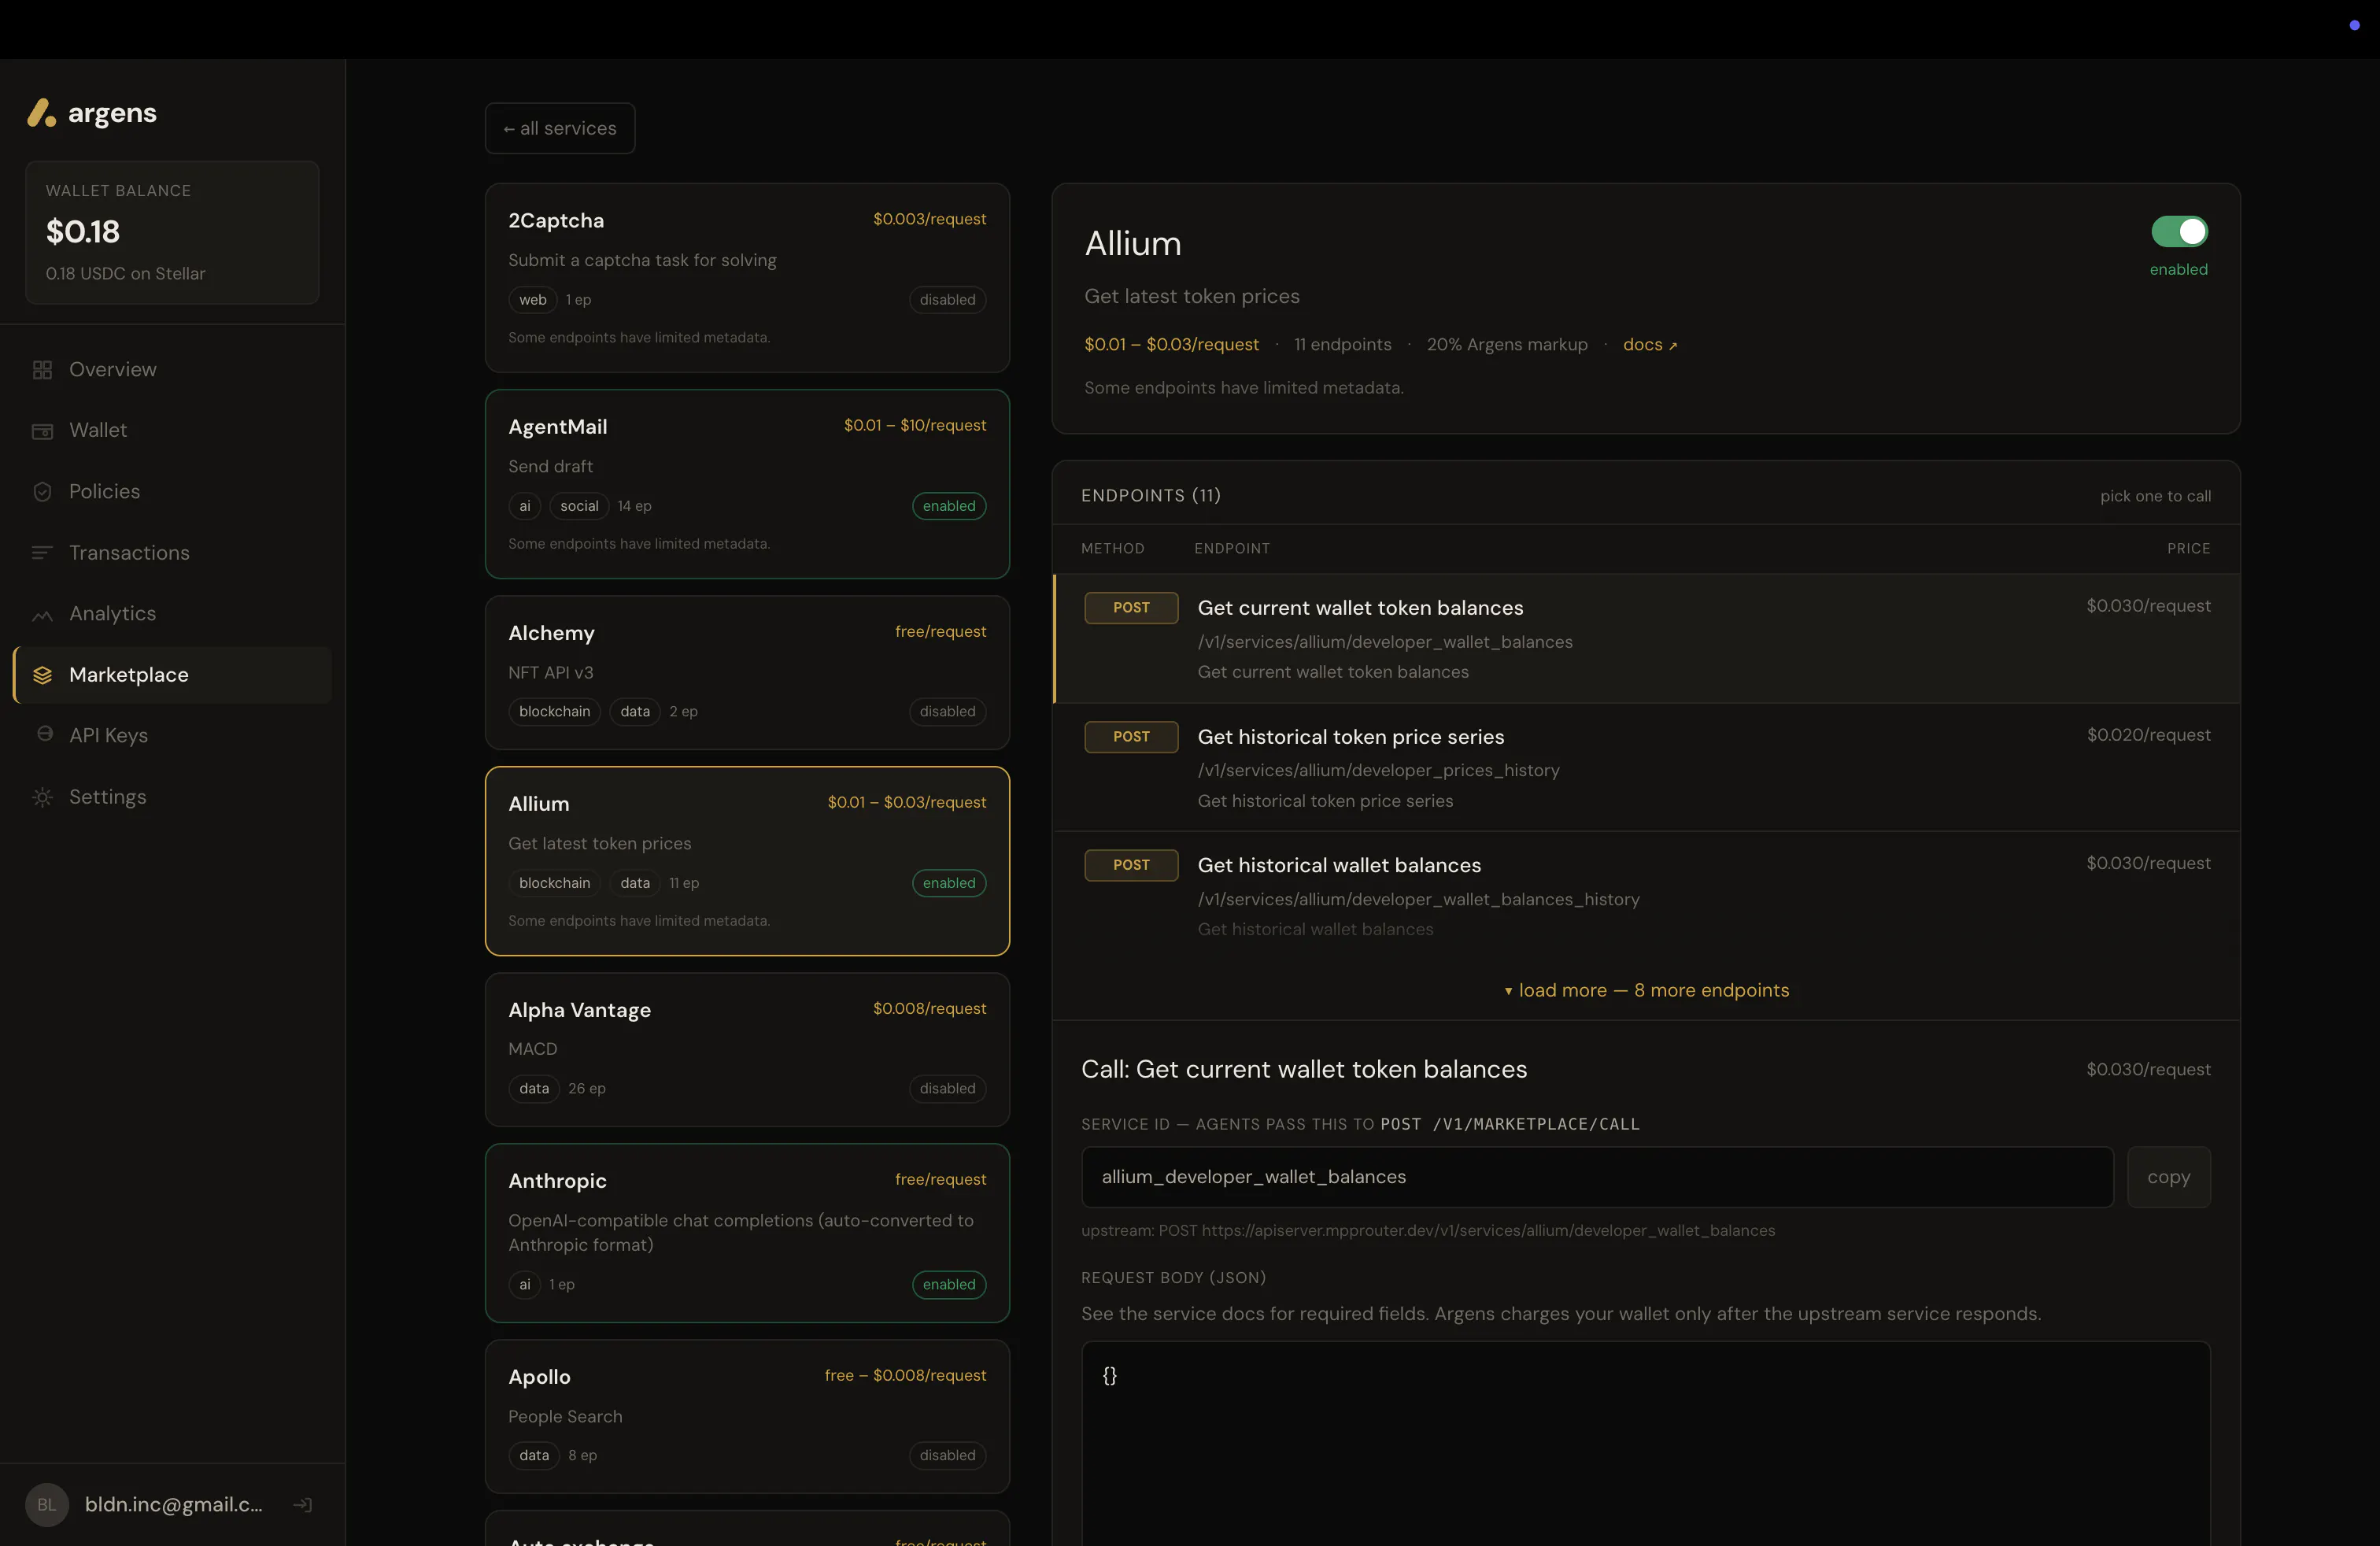Select the AgentMail service card
Image resolution: width=2380 pixels, height=1546 pixels.
click(x=747, y=484)
